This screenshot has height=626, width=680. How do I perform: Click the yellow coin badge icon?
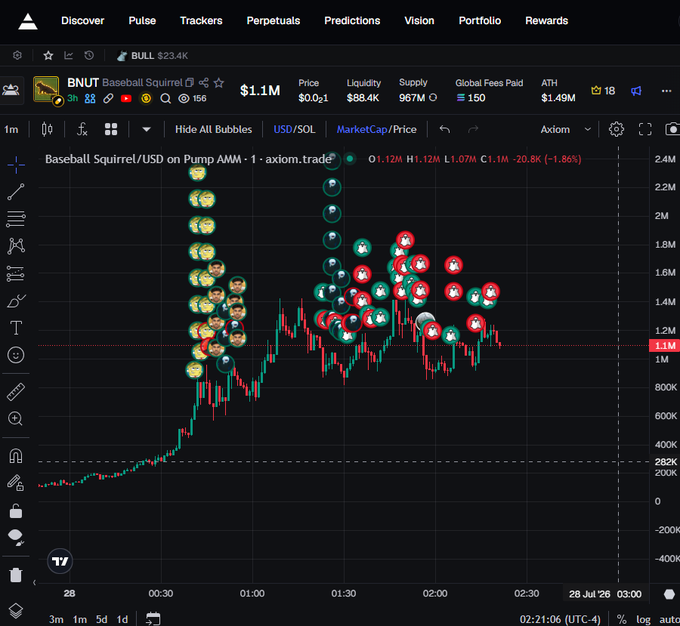click(x=146, y=99)
